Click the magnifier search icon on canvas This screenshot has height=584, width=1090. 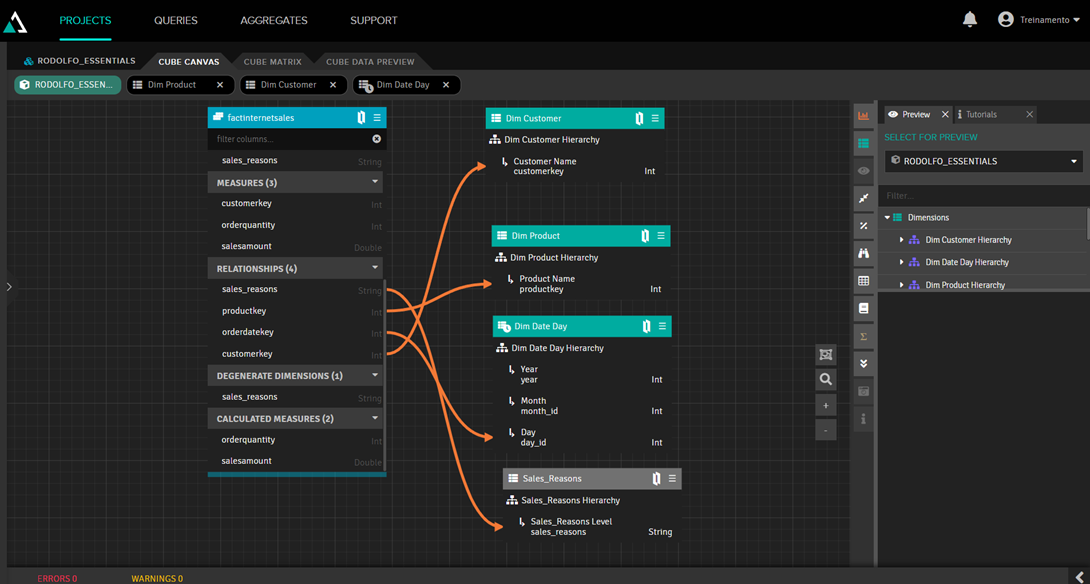click(825, 380)
